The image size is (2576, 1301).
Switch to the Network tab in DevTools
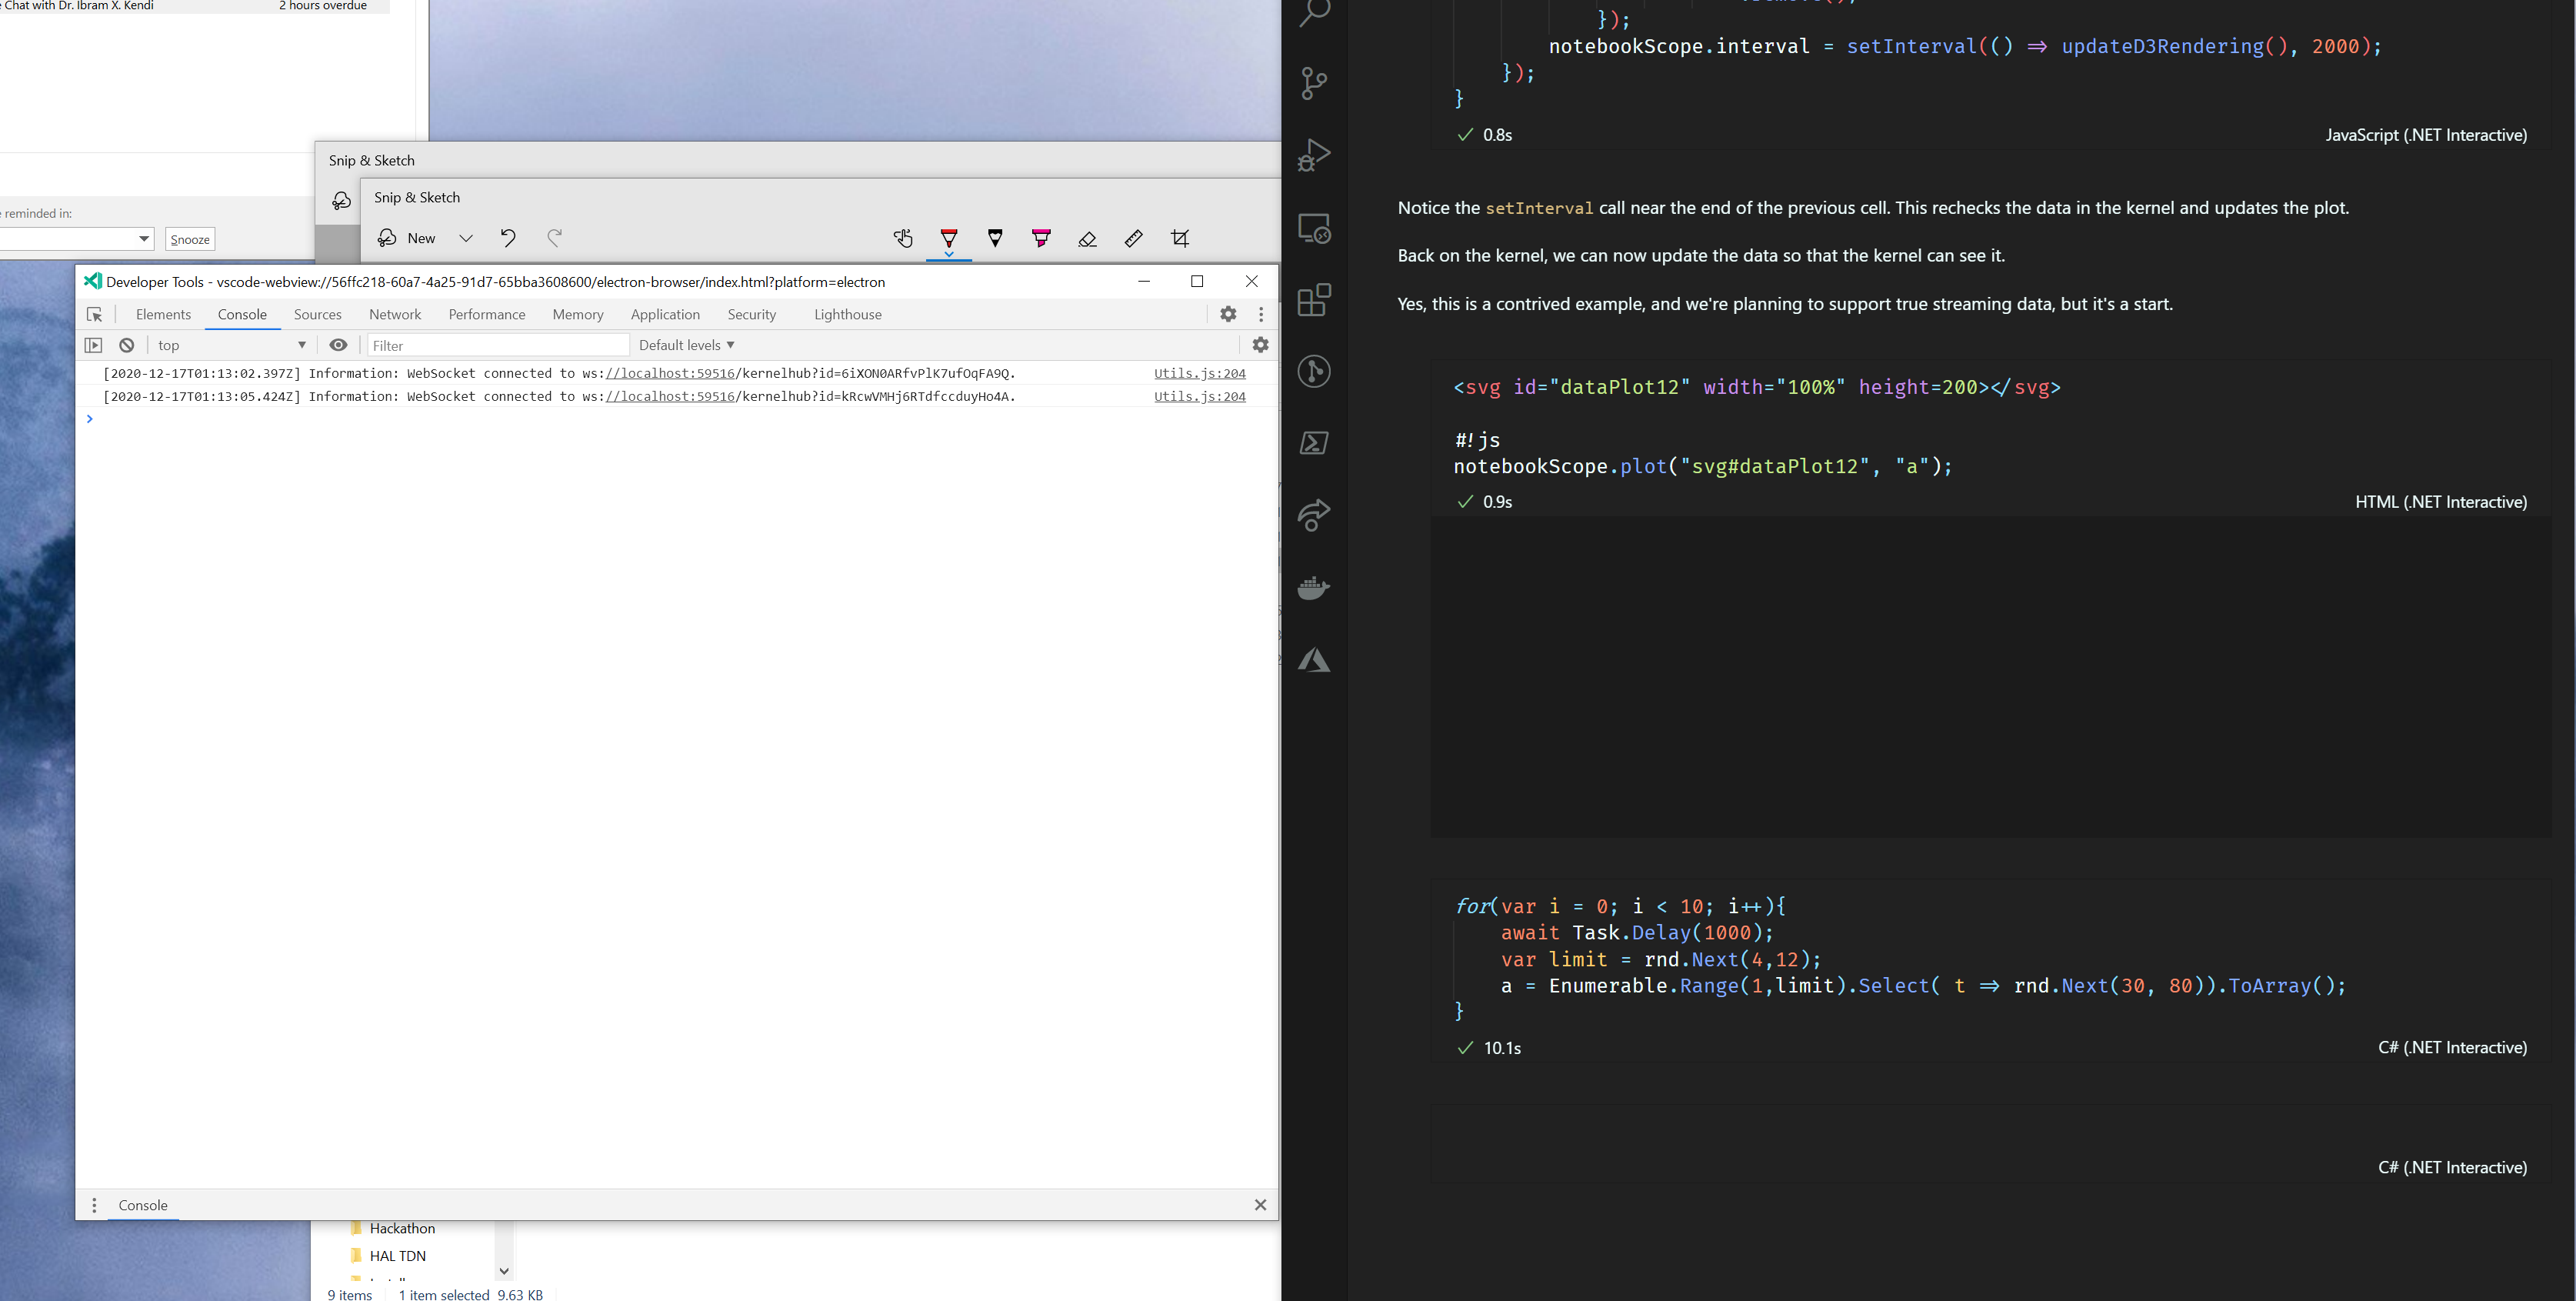point(395,314)
